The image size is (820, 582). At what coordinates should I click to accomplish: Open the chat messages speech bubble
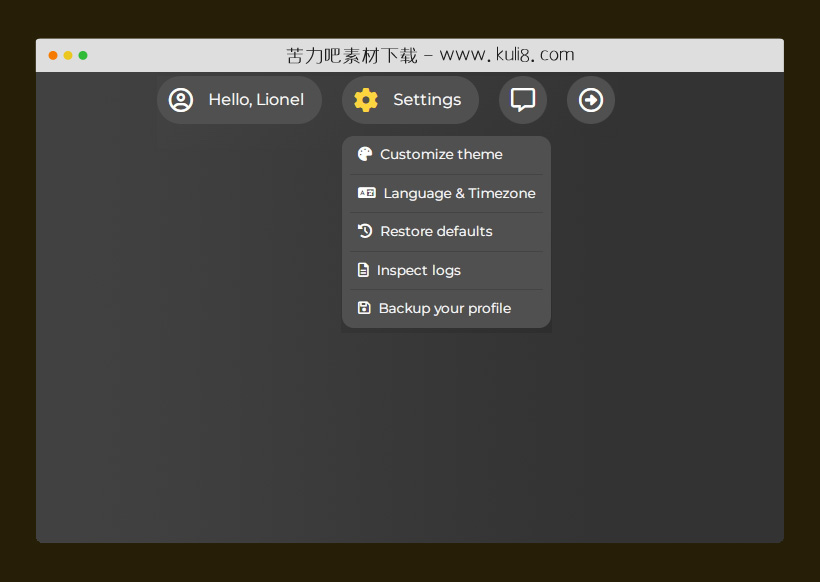tap(523, 100)
